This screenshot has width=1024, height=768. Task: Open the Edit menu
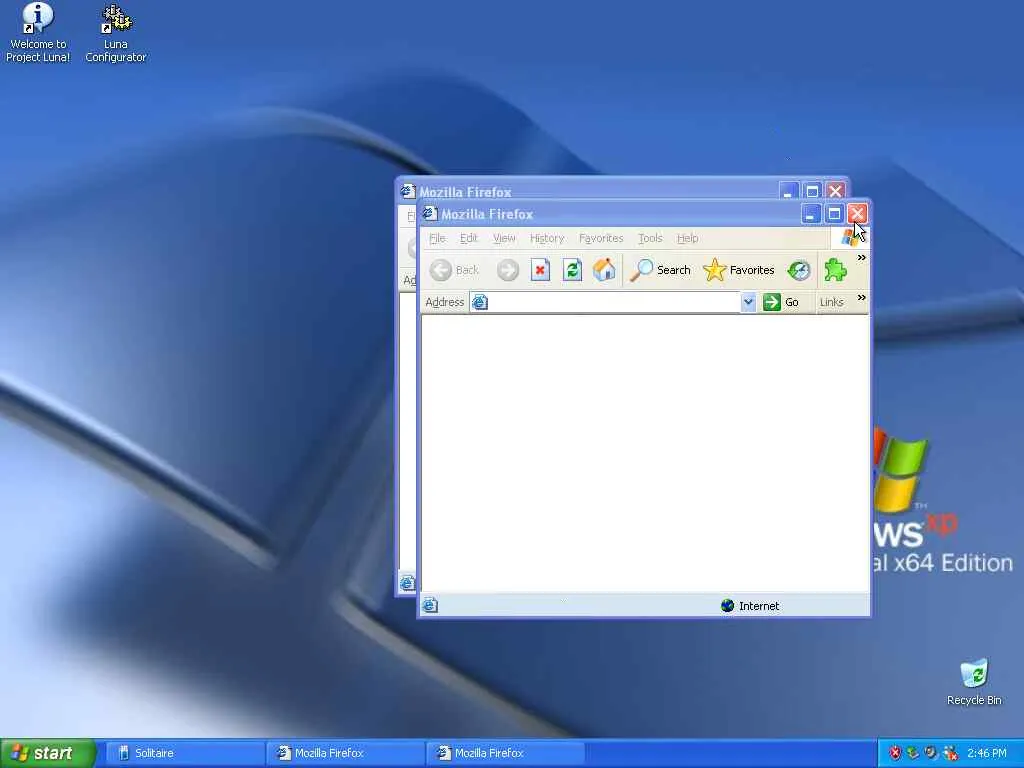click(x=468, y=238)
